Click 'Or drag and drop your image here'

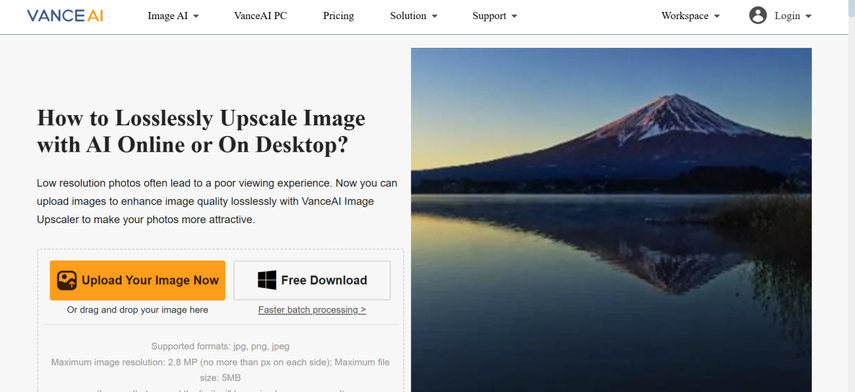click(137, 310)
